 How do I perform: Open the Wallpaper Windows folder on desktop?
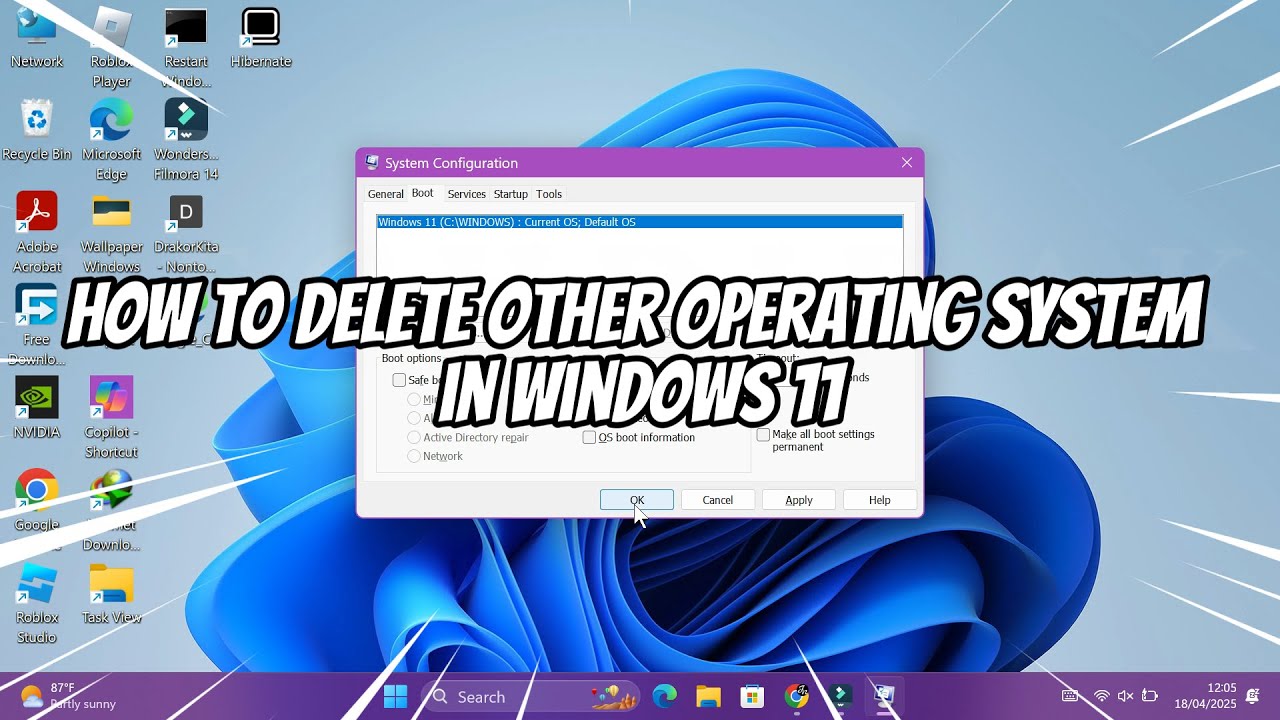[x=111, y=233]
